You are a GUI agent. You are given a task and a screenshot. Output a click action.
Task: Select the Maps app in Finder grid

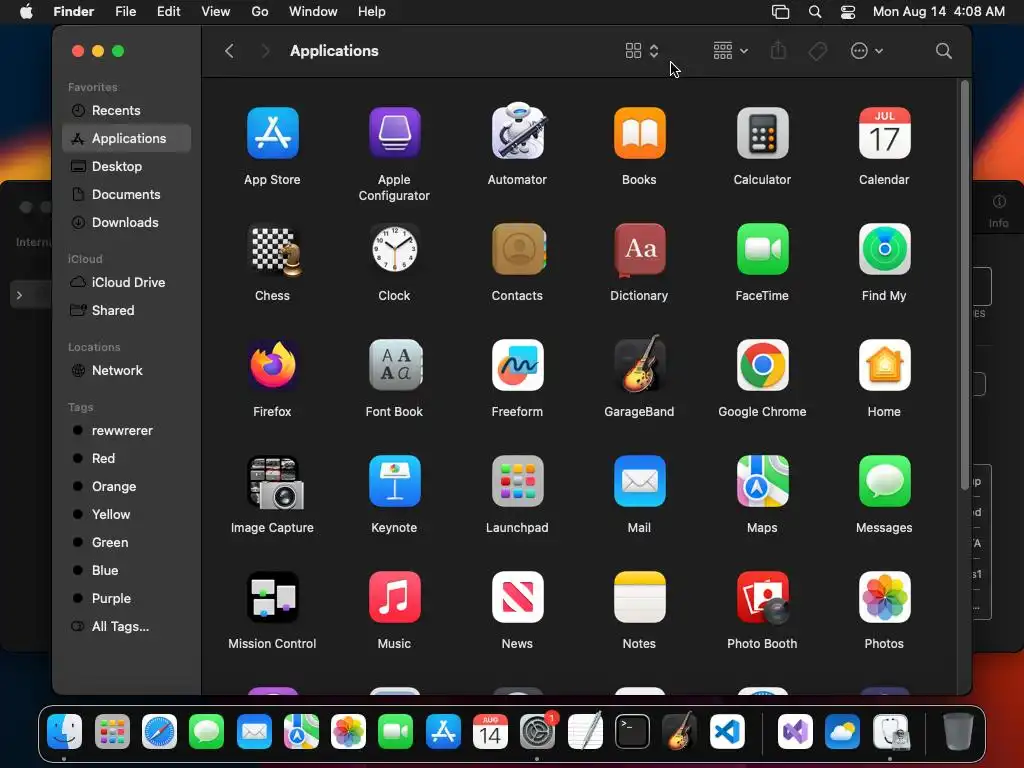pyautogui.click(x=762, y=481)
